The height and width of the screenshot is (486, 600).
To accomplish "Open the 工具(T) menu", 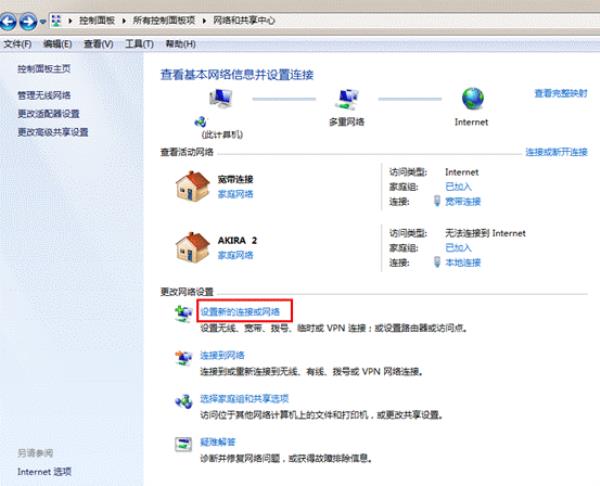I will coord(139,44).
